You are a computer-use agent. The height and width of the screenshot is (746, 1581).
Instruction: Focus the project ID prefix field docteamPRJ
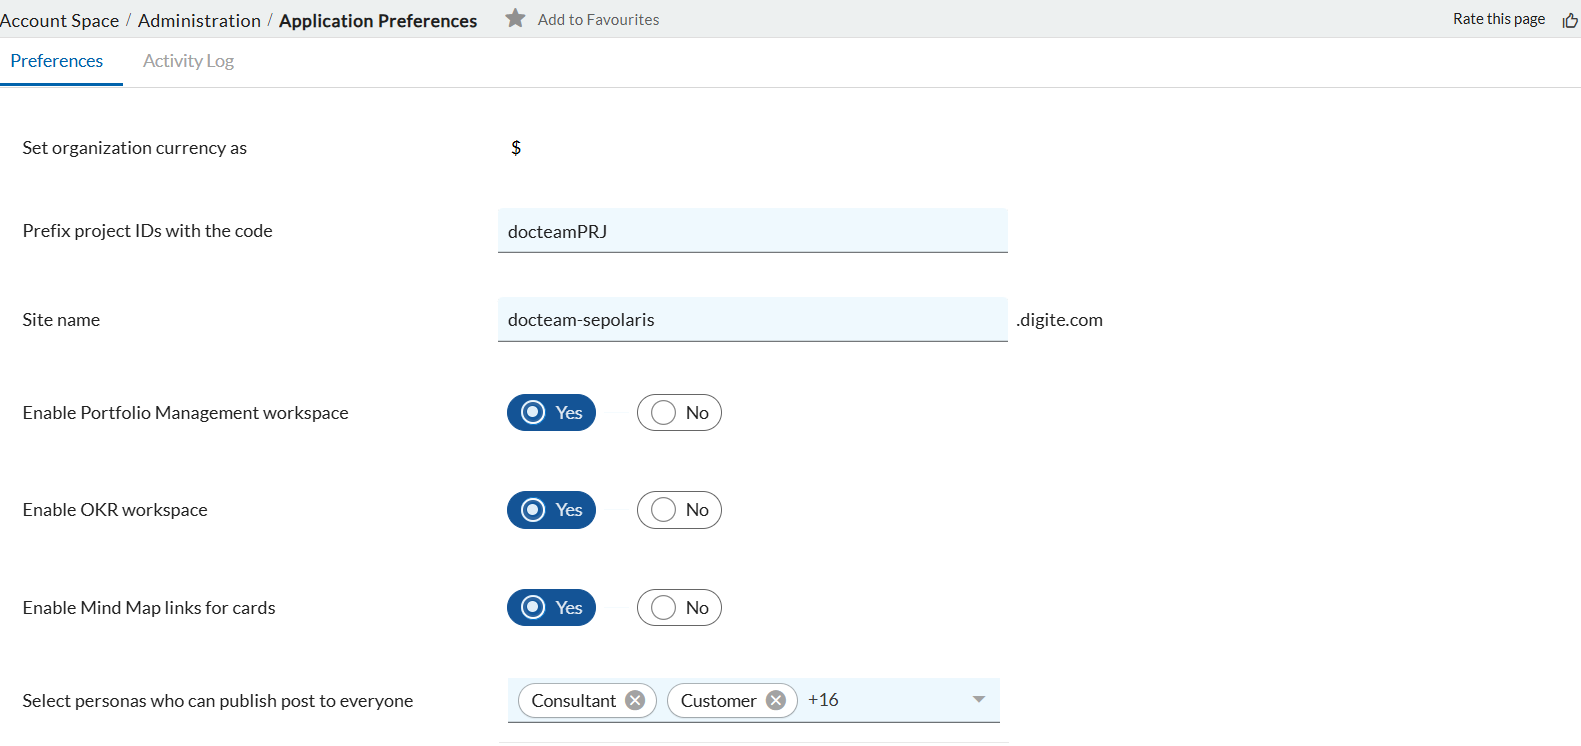[752, 231]
